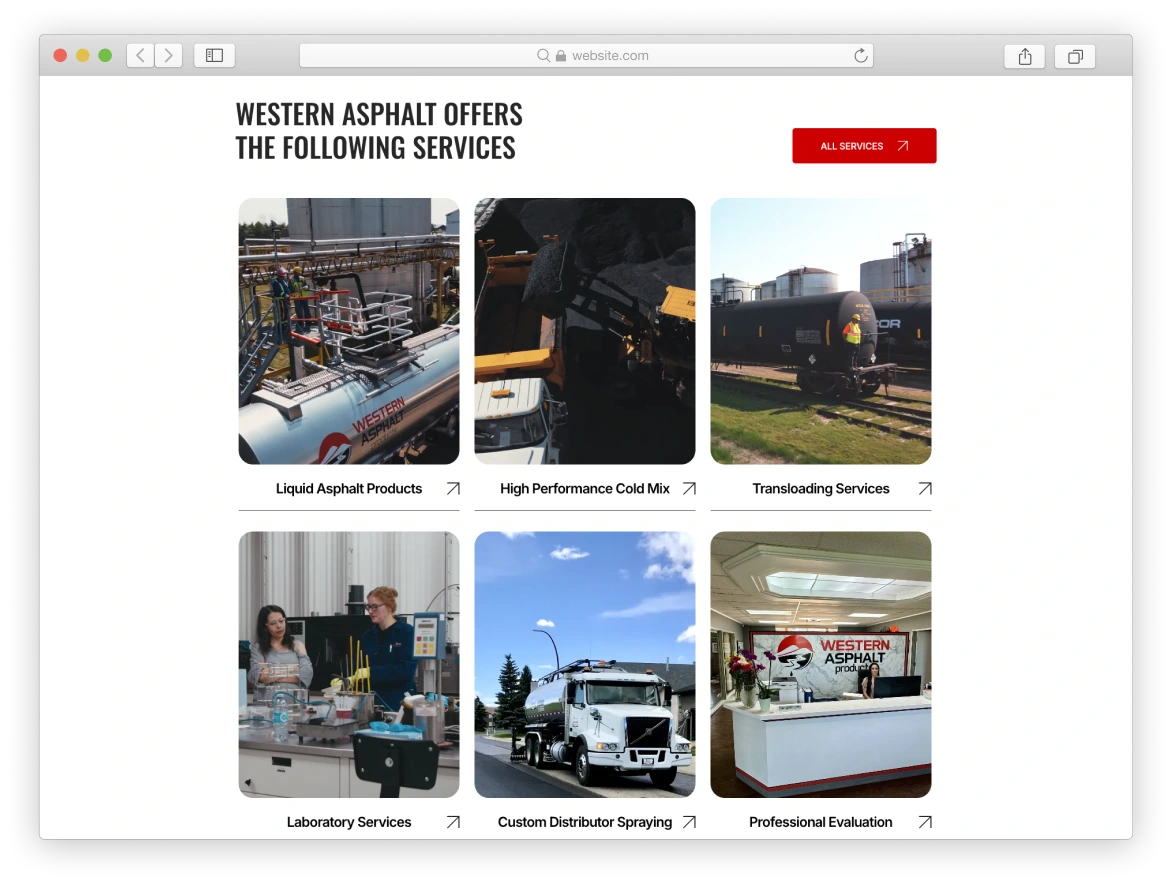Screen dimensions: 1171x883
Task: Go back using the browser back arrow
Action: (140, 55)
